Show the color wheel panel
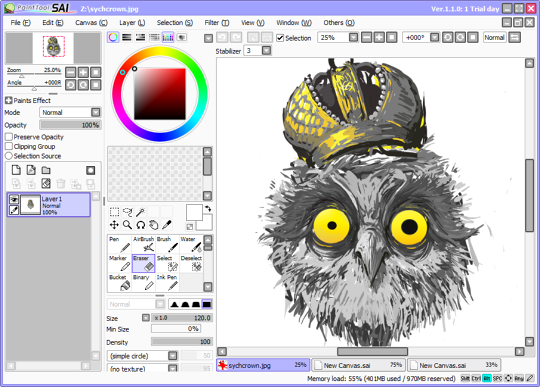This screenshot has width=540, height=387. [x=113, y=37]
